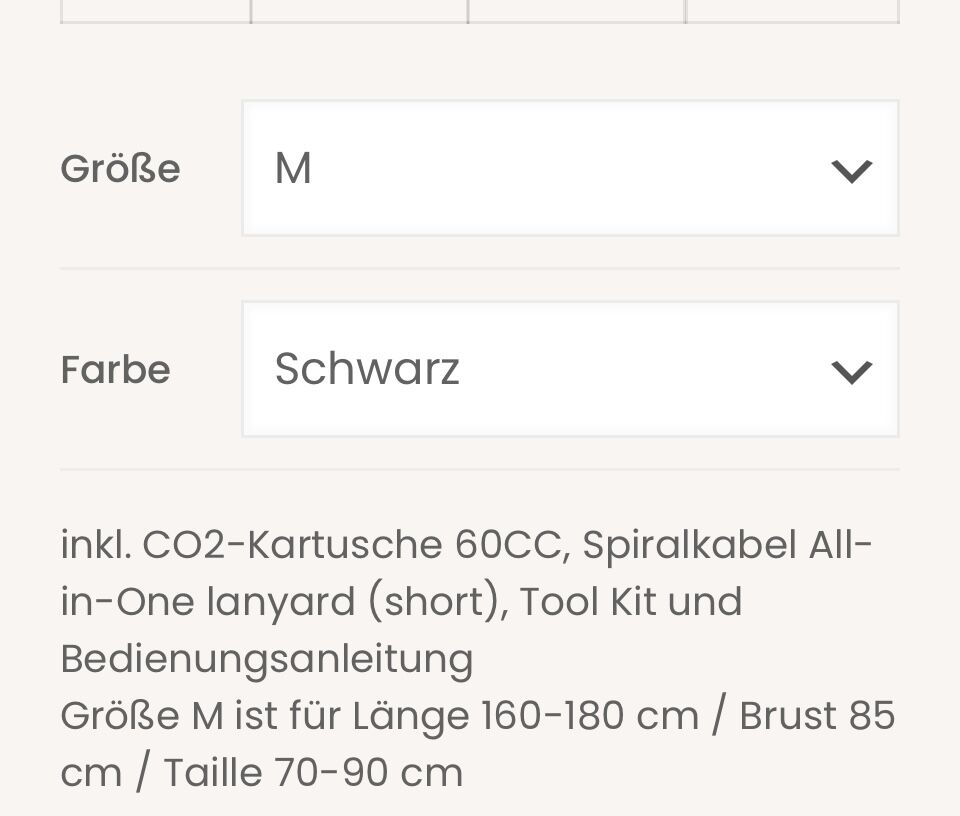
Task: Click the selected size value "M"
Action: point(294,168)
